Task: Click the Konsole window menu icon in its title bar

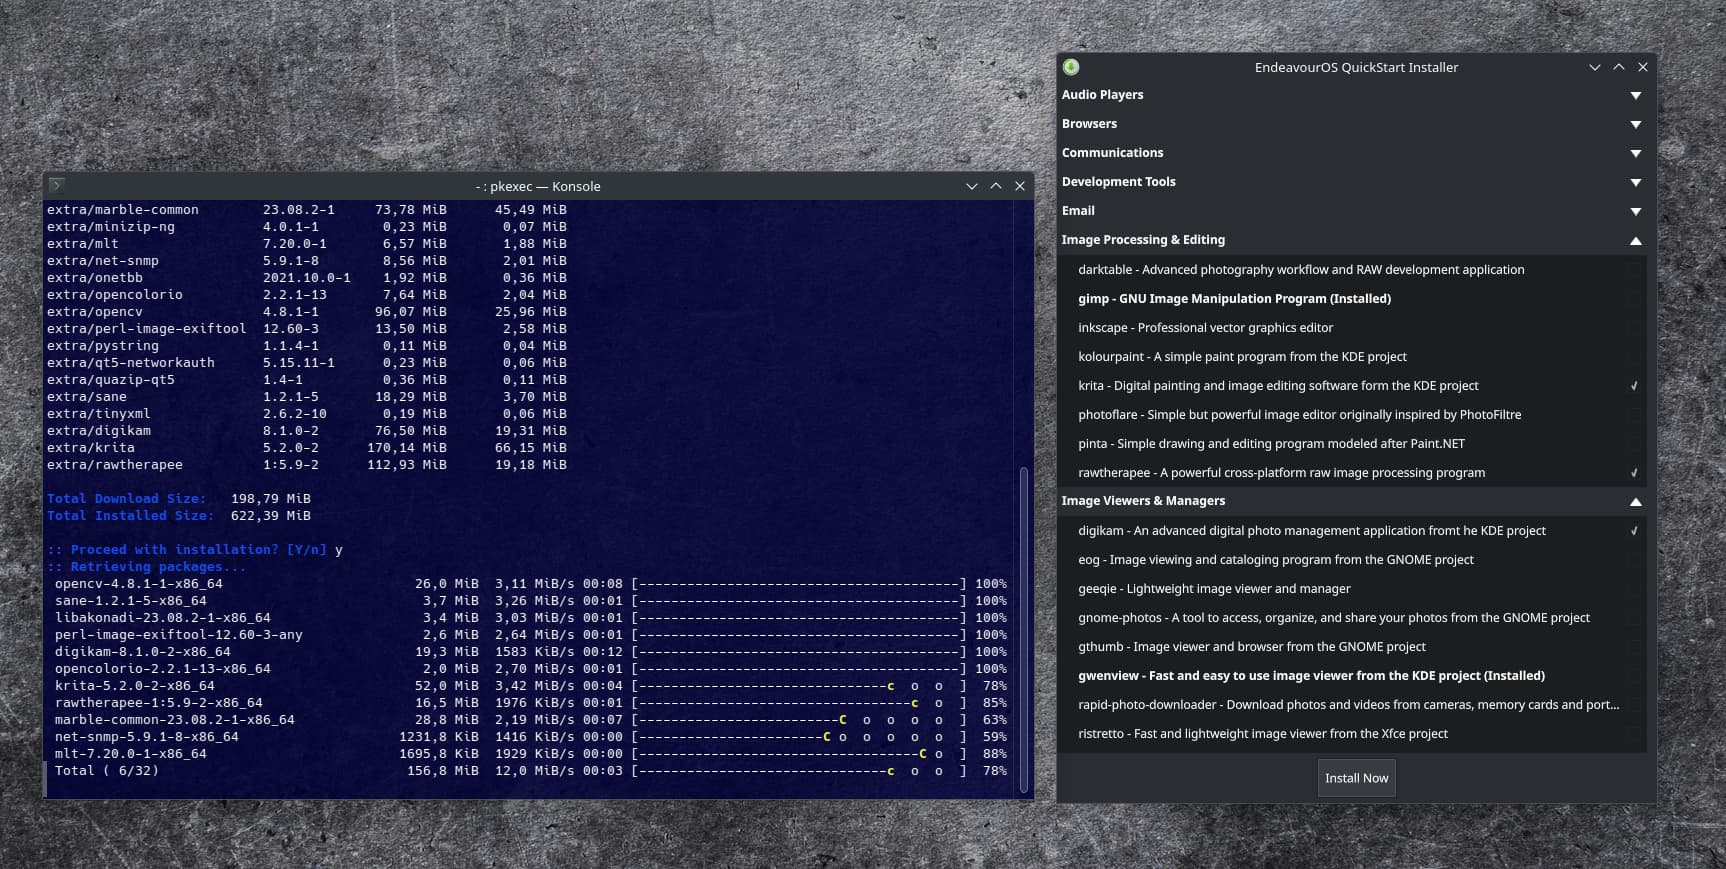Action: pyautogui.click(x=57, y=185)
